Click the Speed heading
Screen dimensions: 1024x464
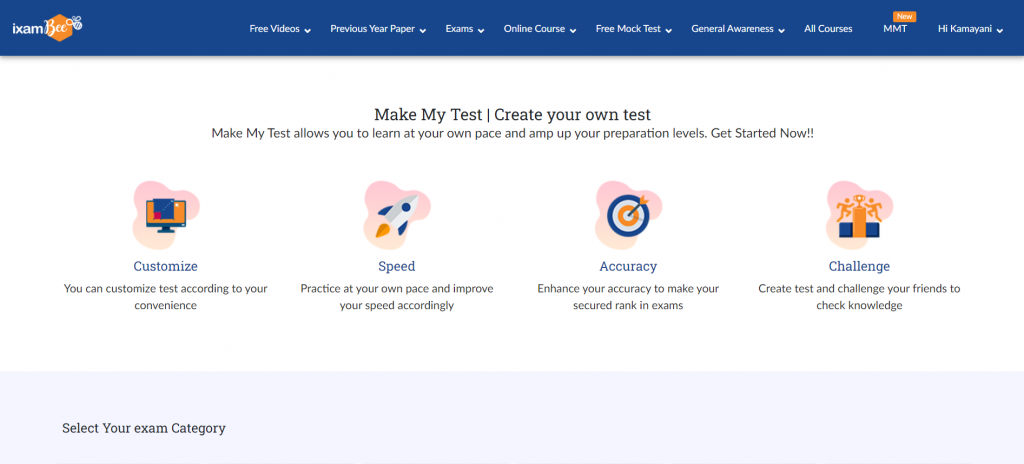[396, 267]
